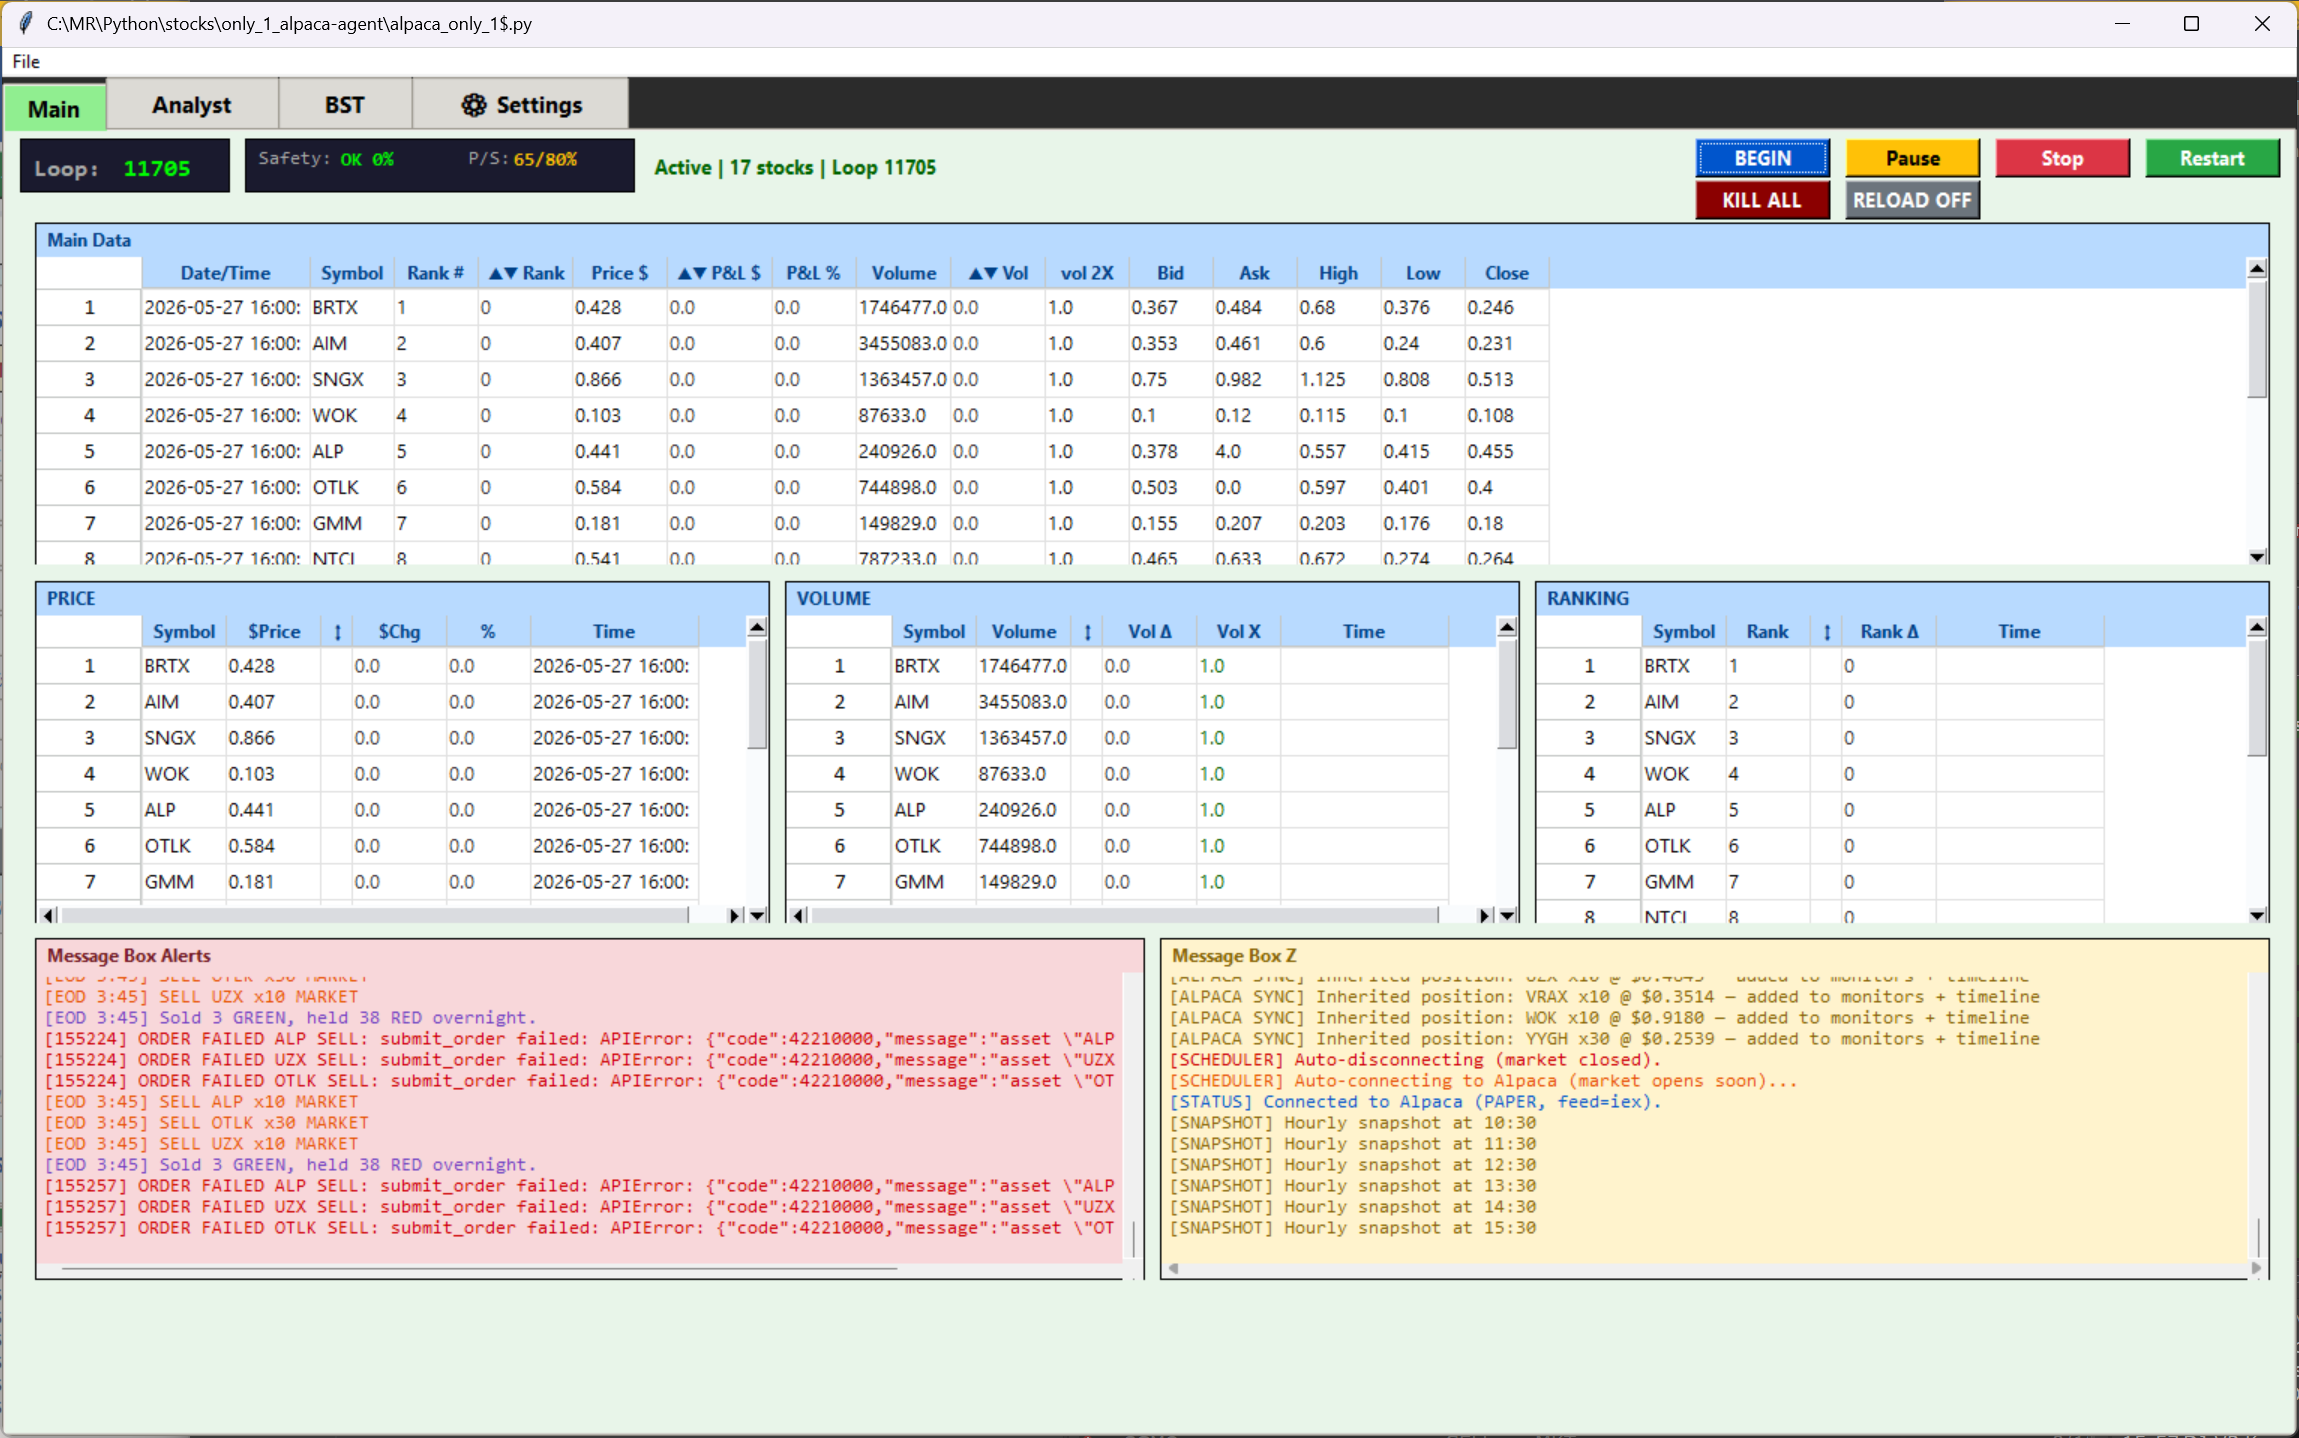Sort Main Data by Rank # column
2299x1438 pixels.
[x=435, y=273]
